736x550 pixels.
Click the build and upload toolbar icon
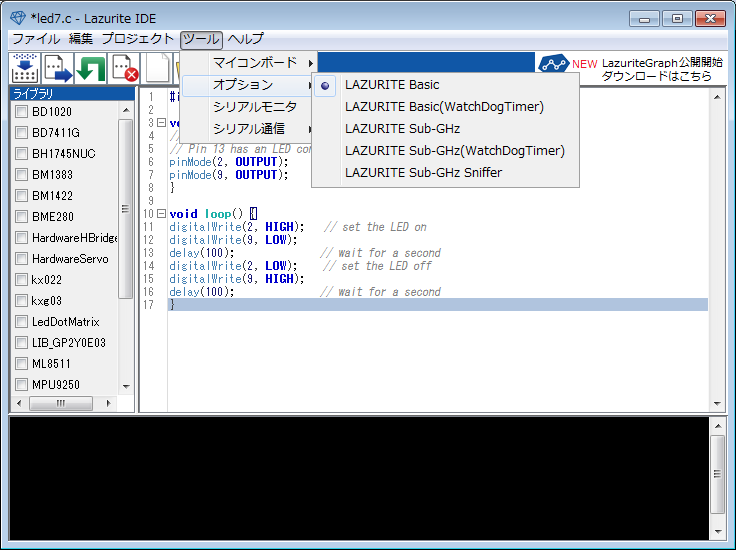pyautogui.click(x=25, y=69)
